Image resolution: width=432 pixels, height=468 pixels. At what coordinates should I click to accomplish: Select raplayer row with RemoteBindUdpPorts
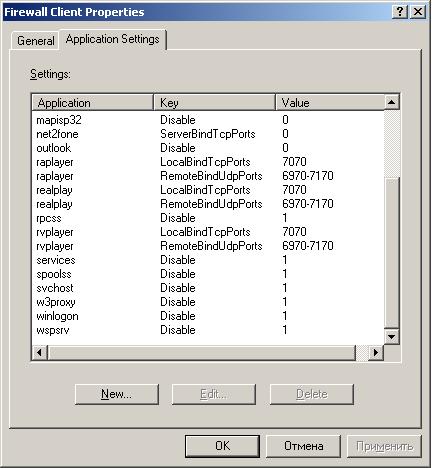pyautogui.click(x=208, y=176)
